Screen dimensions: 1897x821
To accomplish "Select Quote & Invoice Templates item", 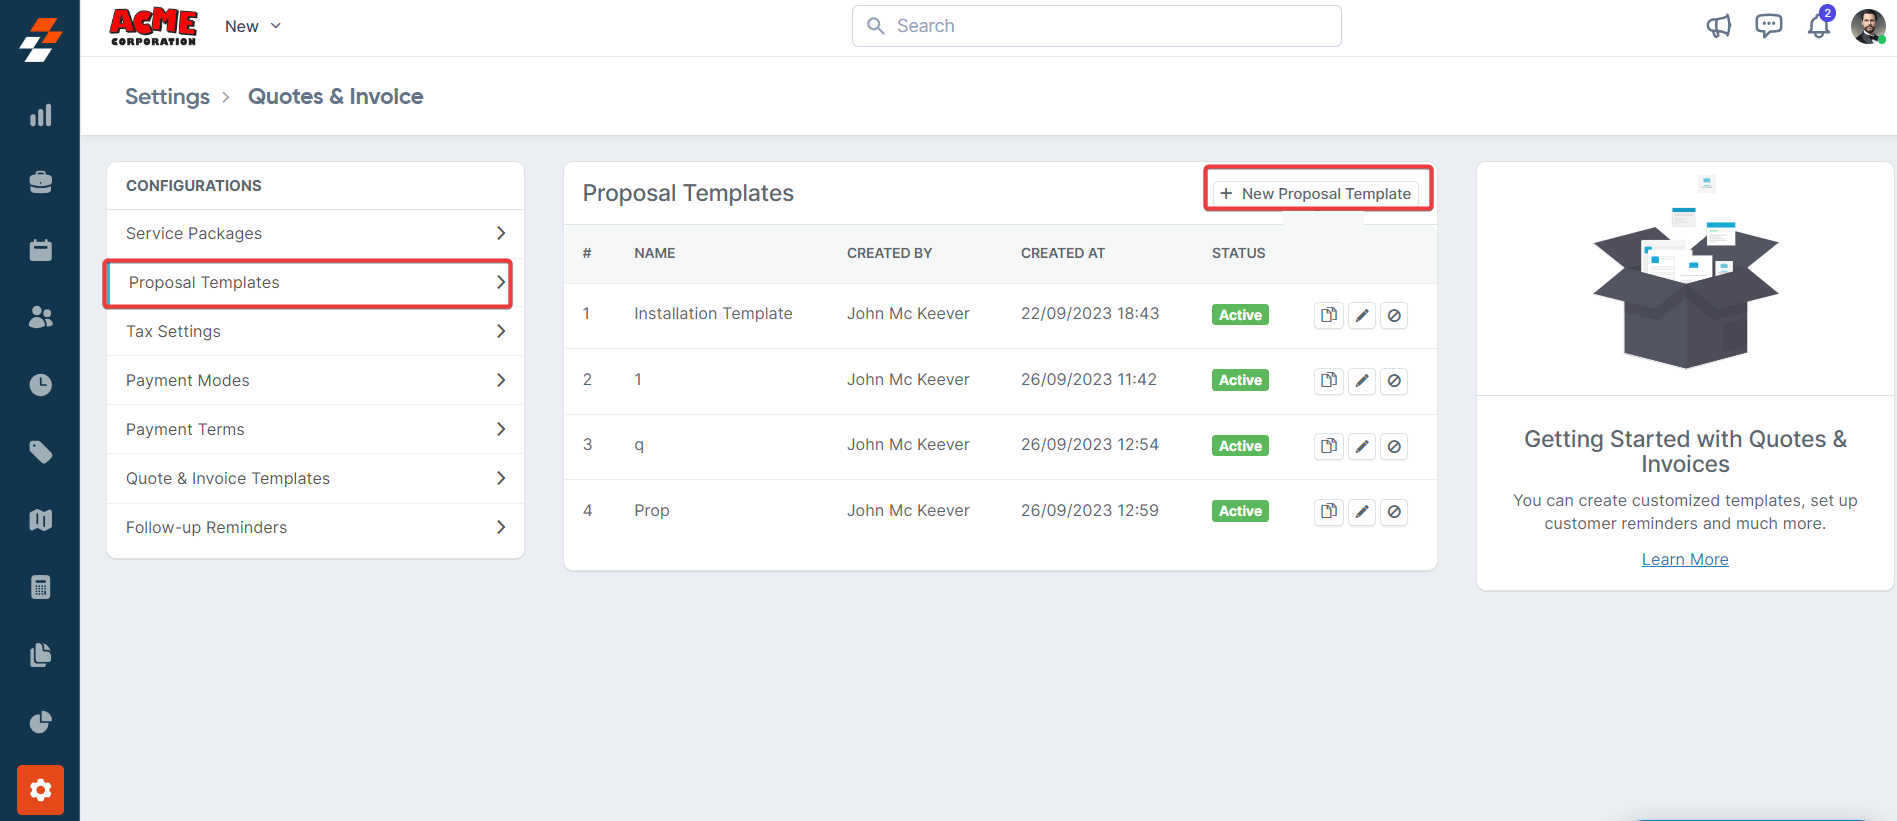I will (228, 478).
